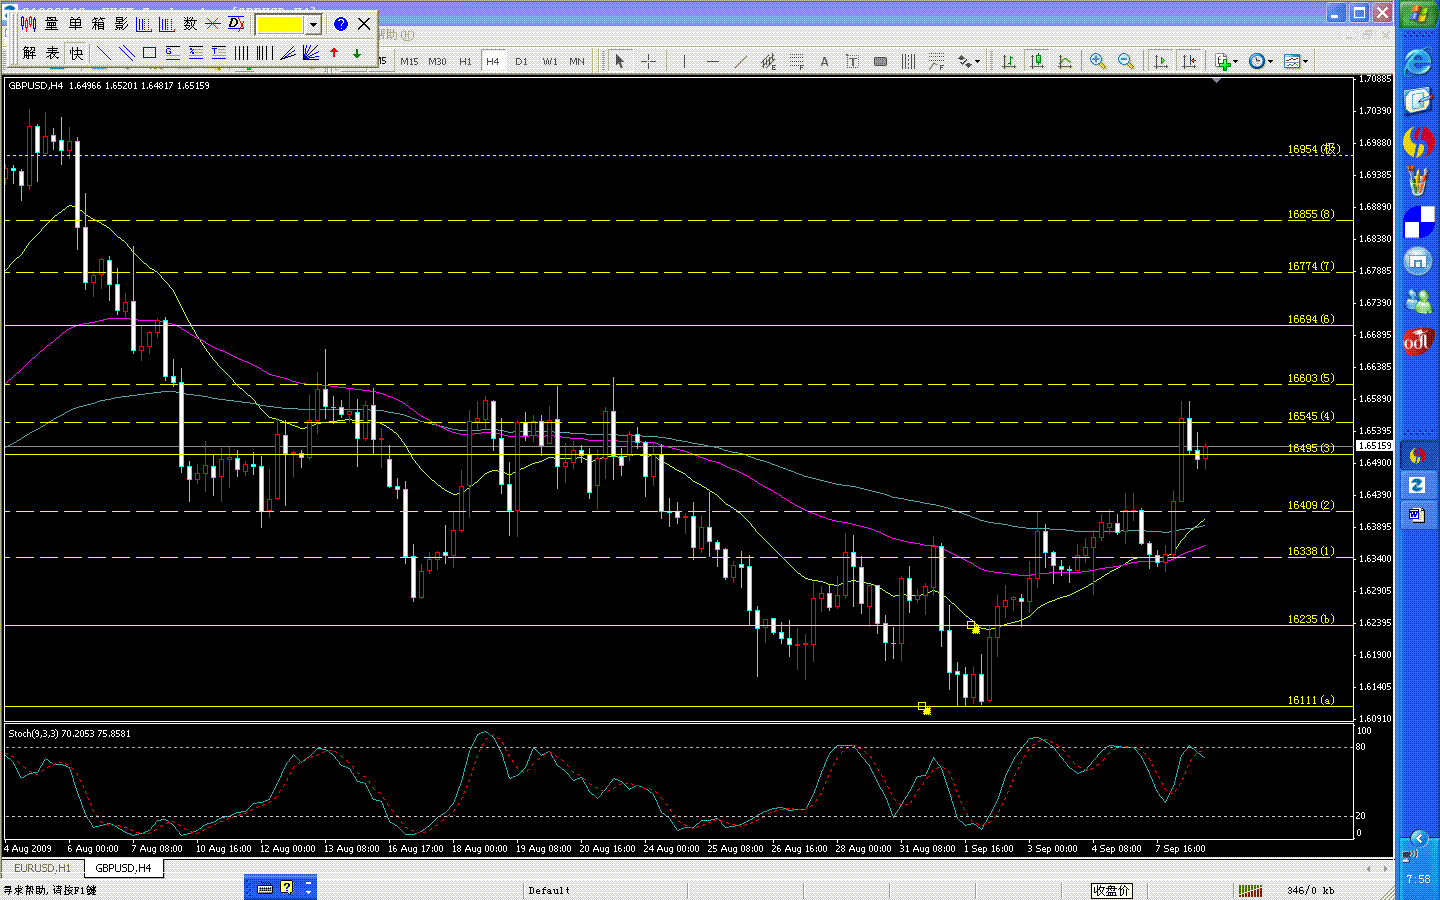Switch to M30 timeframe
The image size is (1440, 900).
pos(437,61)
